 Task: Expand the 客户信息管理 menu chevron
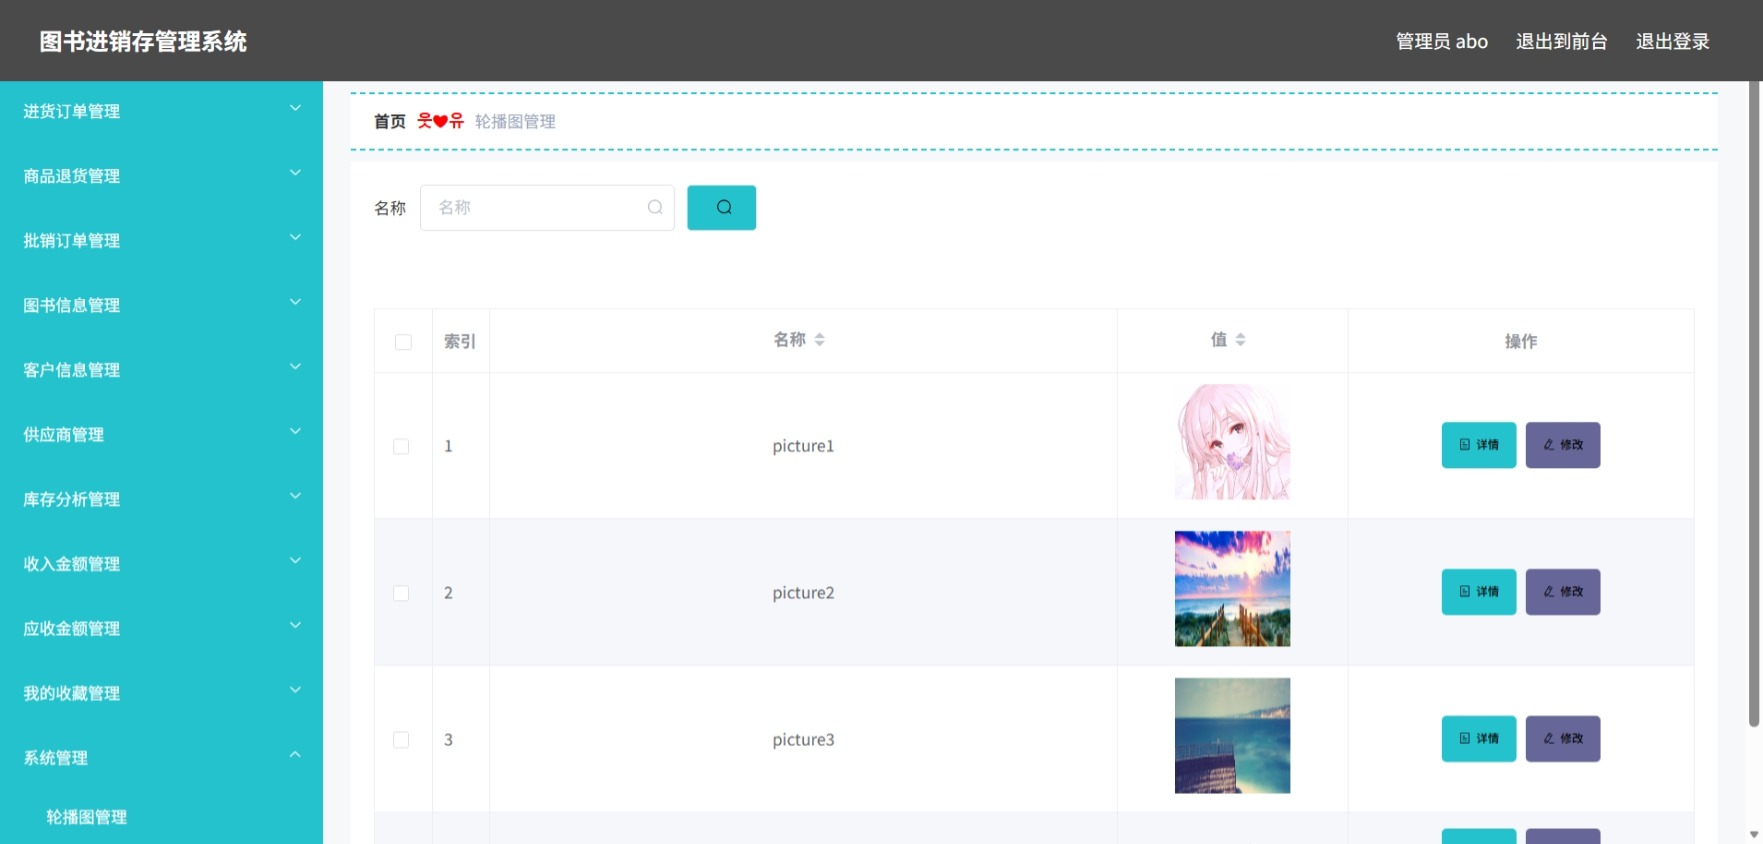[x=295, y=367]
